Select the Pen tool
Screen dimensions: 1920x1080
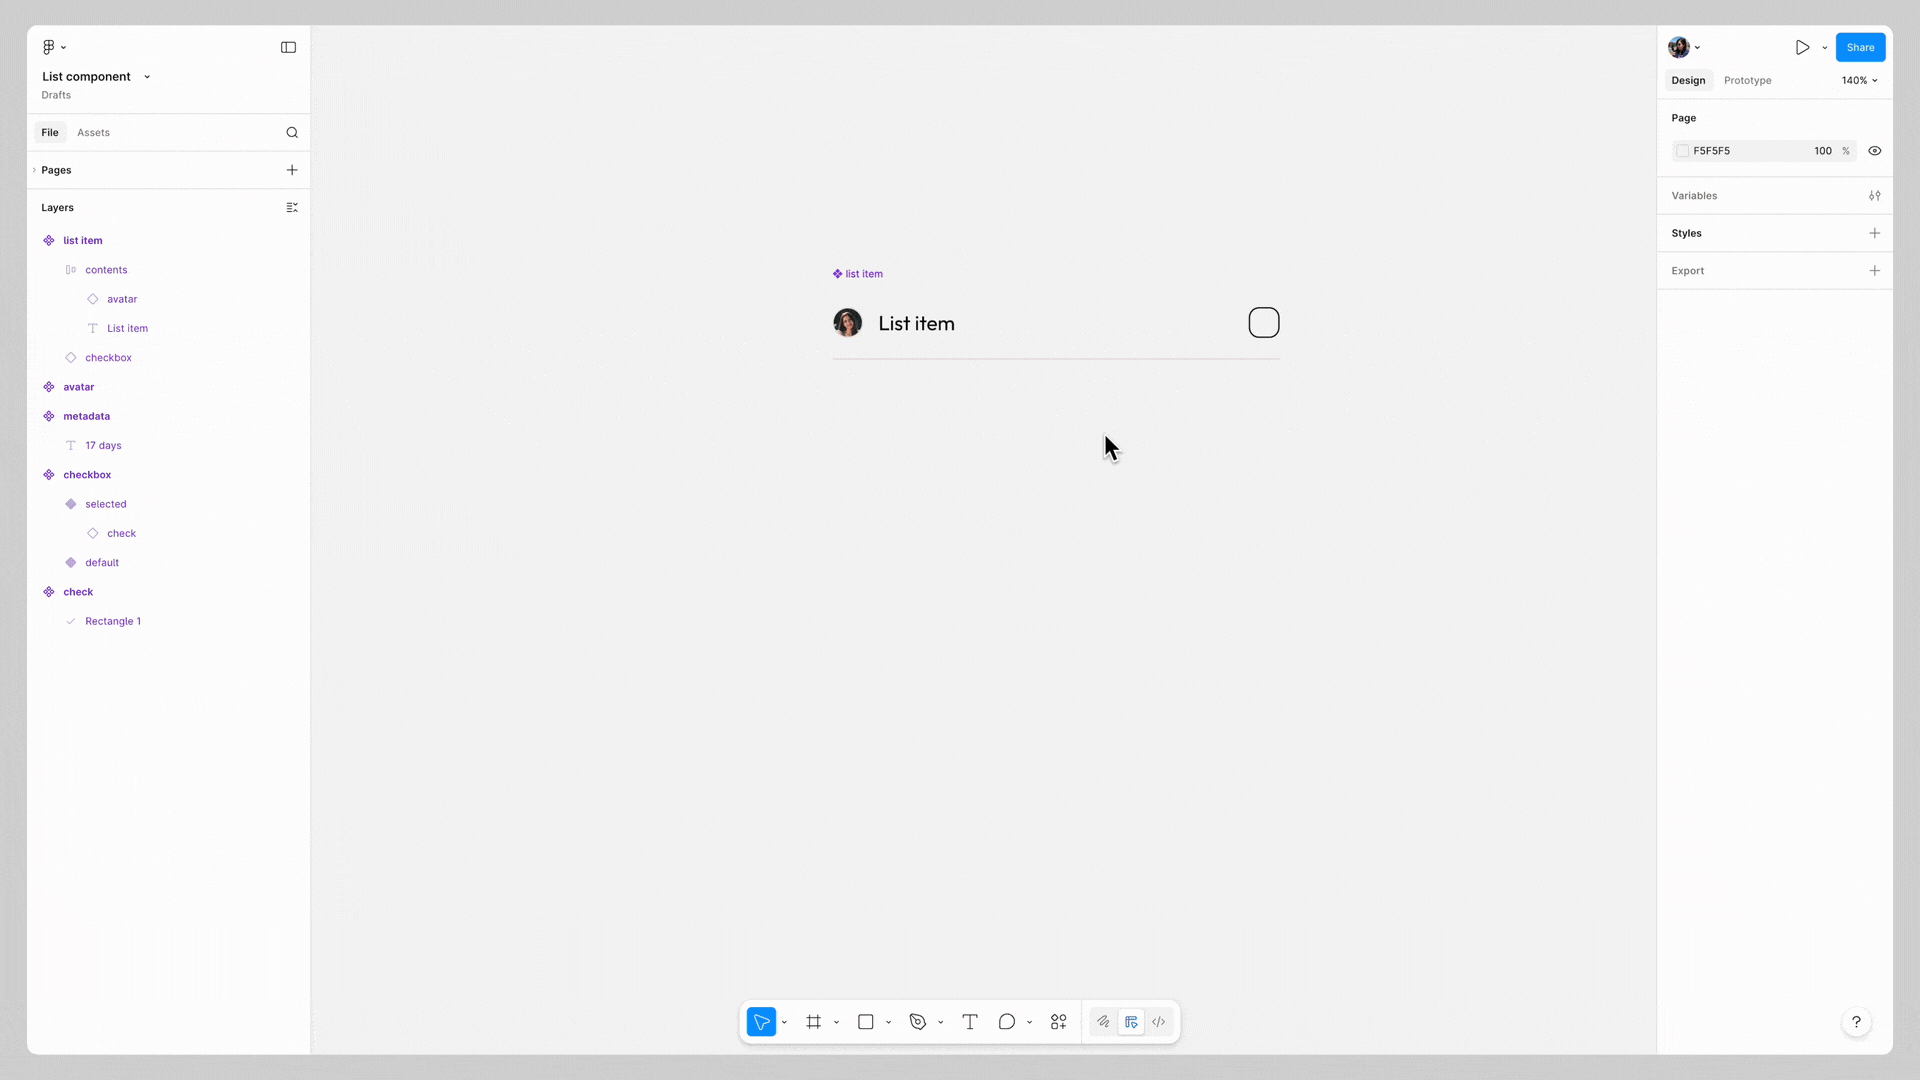pos(918,1022)
